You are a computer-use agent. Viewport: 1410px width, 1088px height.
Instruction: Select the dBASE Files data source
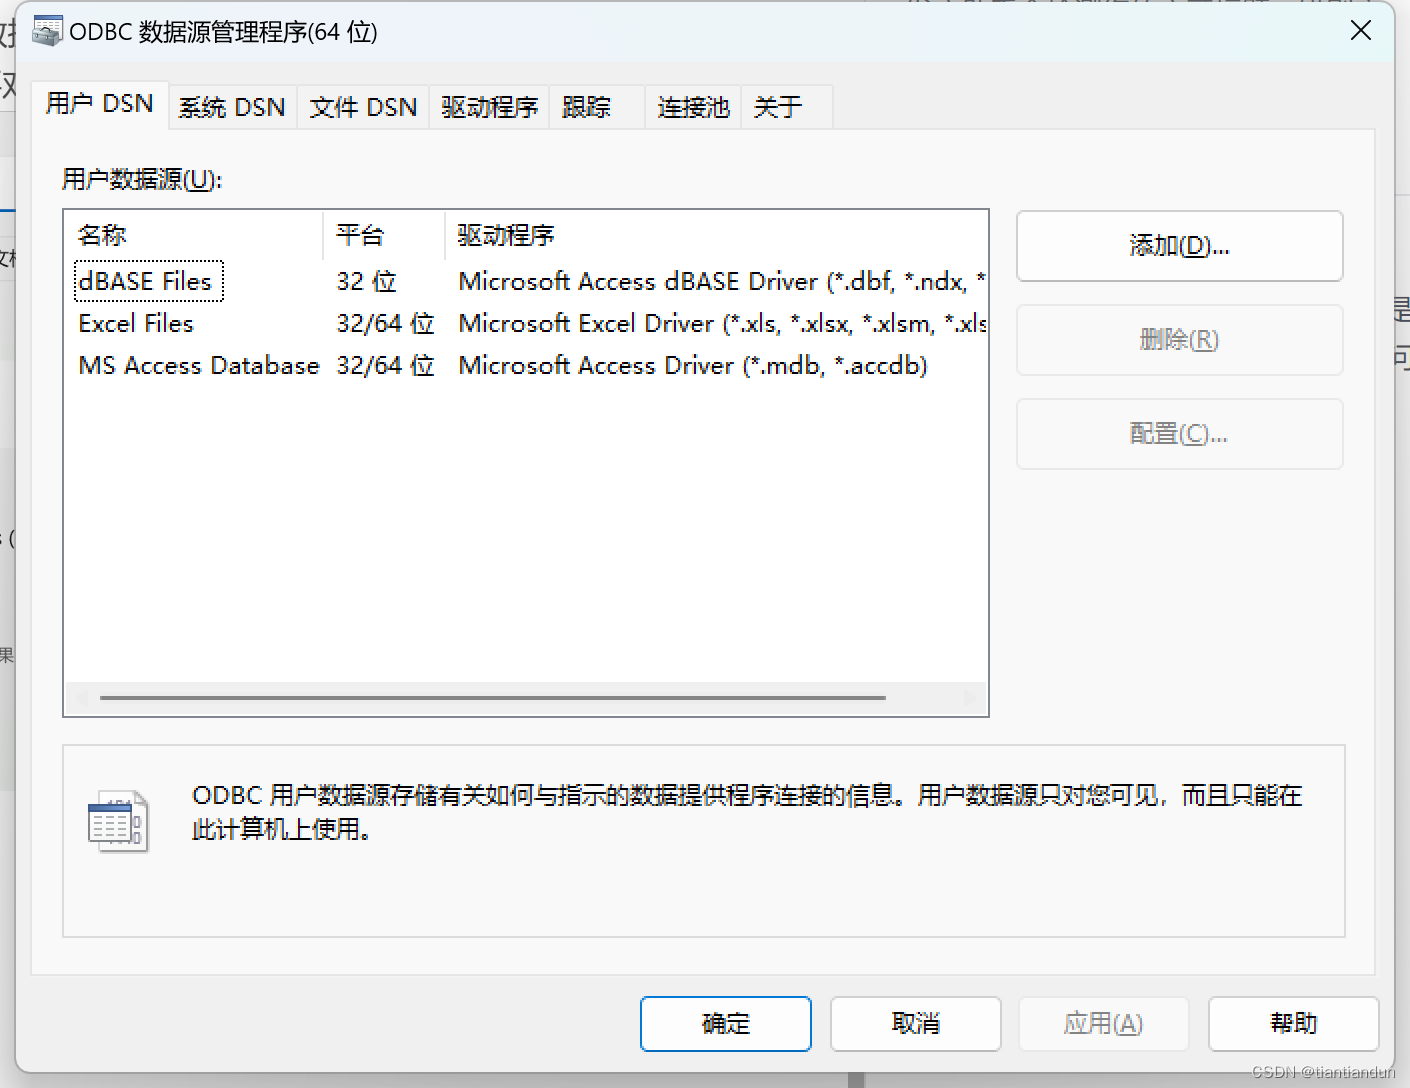(147, 281)
